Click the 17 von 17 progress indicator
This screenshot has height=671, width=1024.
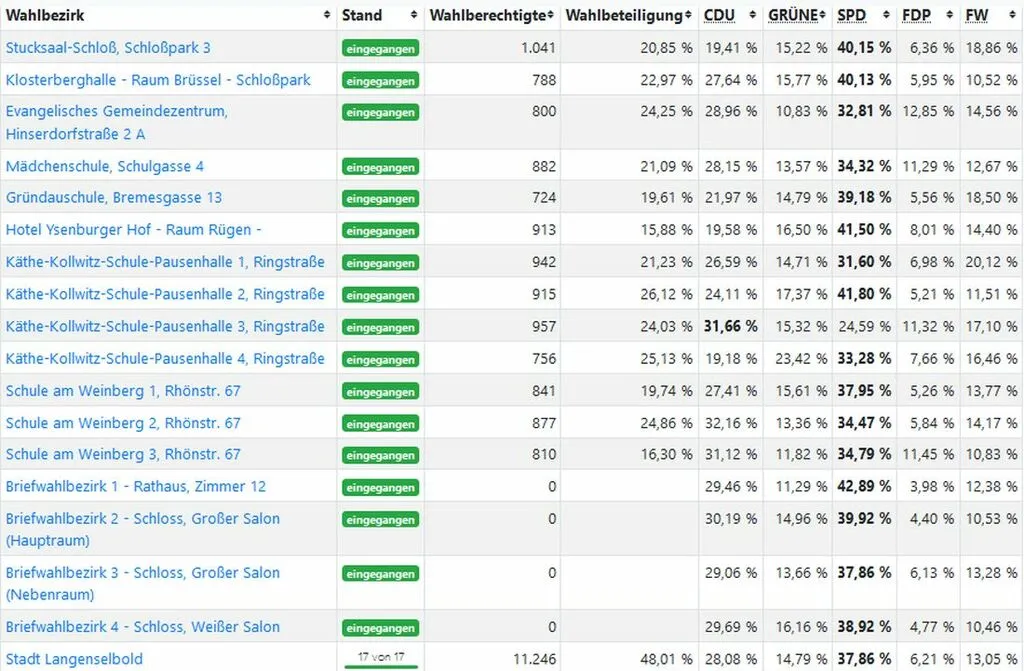tap(381, 659)
